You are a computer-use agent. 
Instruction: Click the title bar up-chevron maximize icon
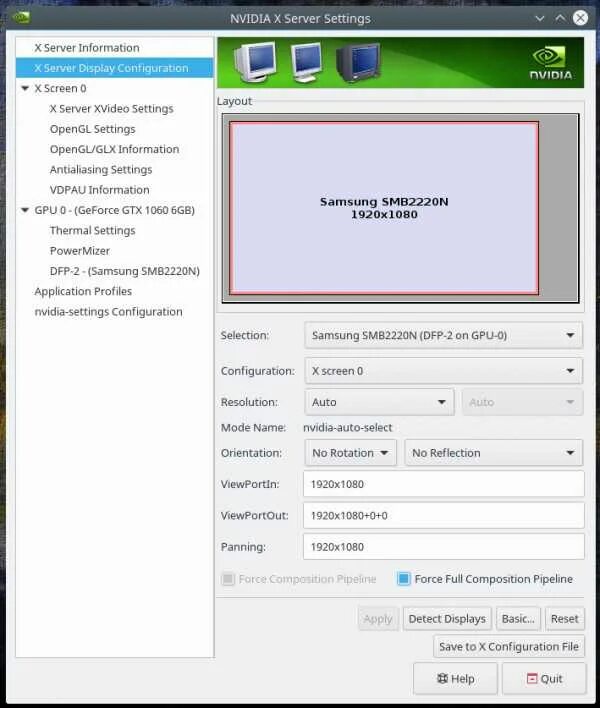(x=560, y=19)
